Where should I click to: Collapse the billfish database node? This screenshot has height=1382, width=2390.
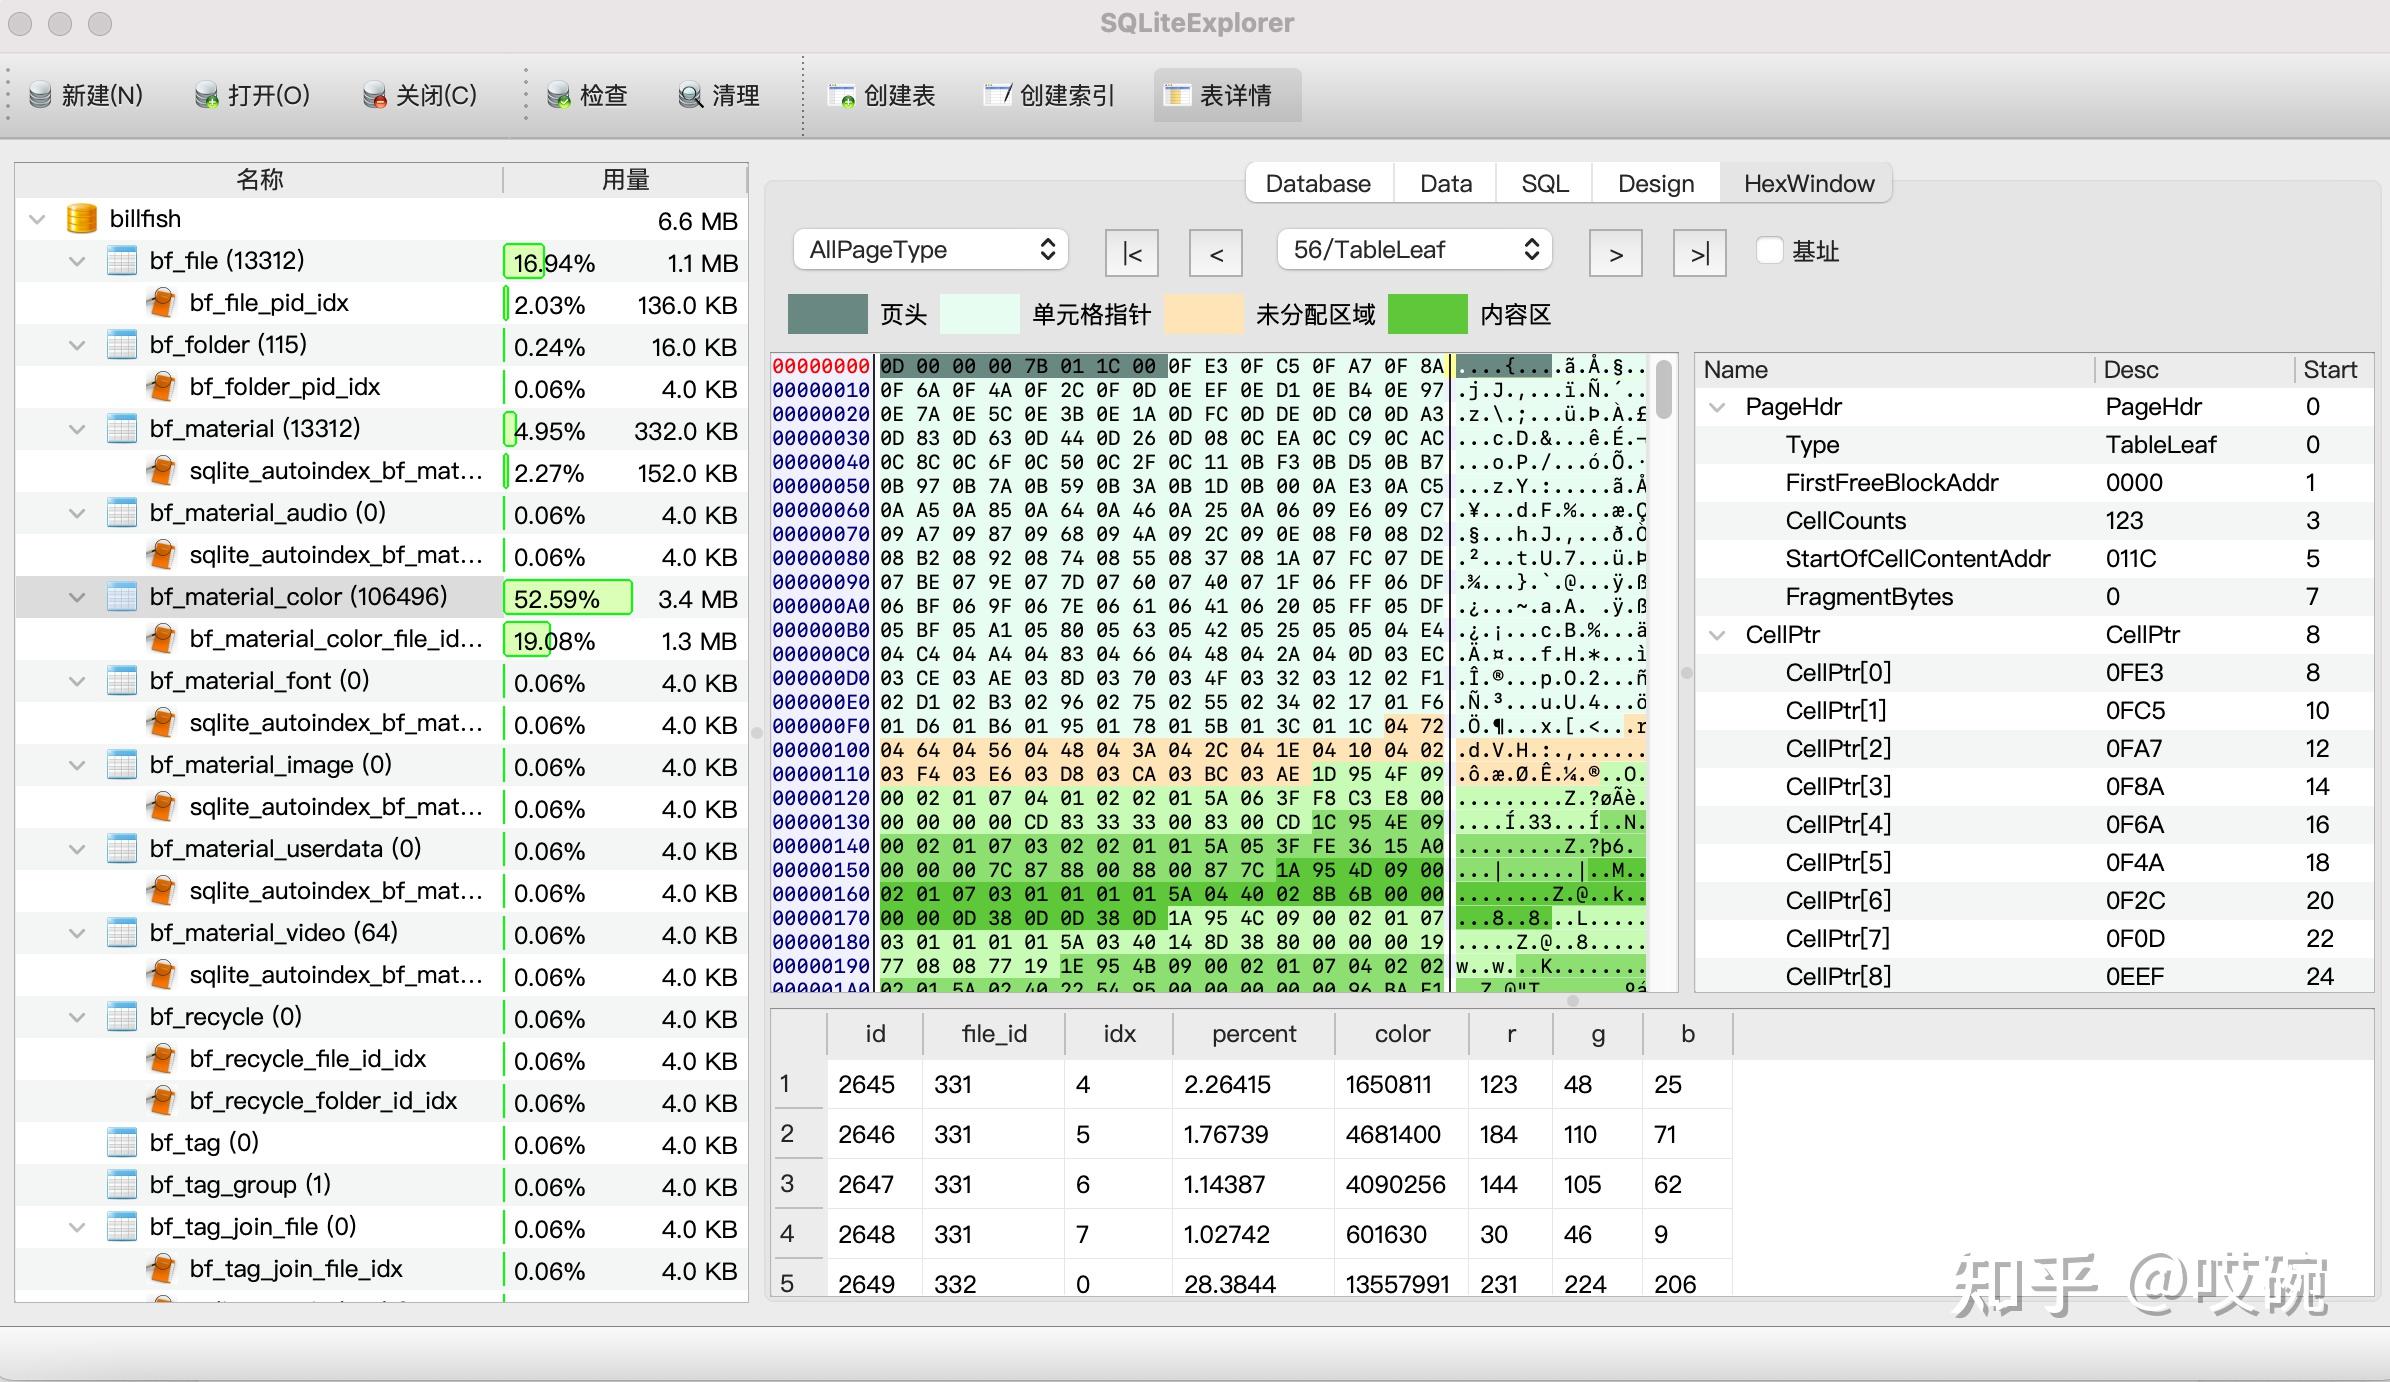tap(38, 219)
